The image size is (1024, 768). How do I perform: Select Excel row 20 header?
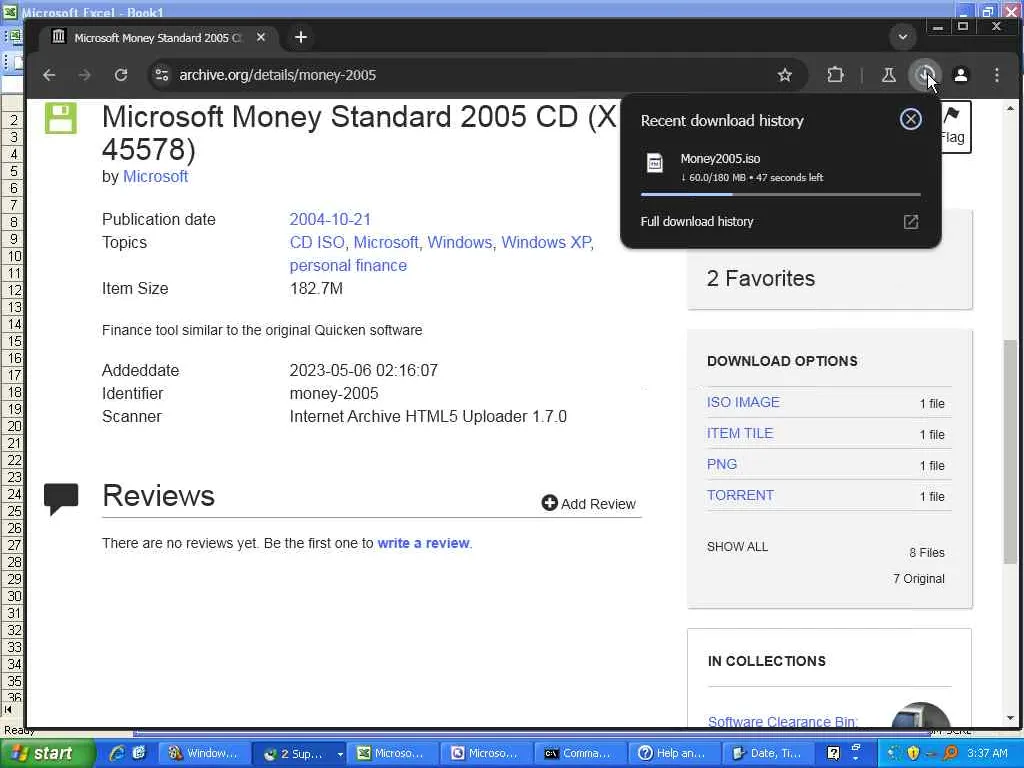(14, 426)
